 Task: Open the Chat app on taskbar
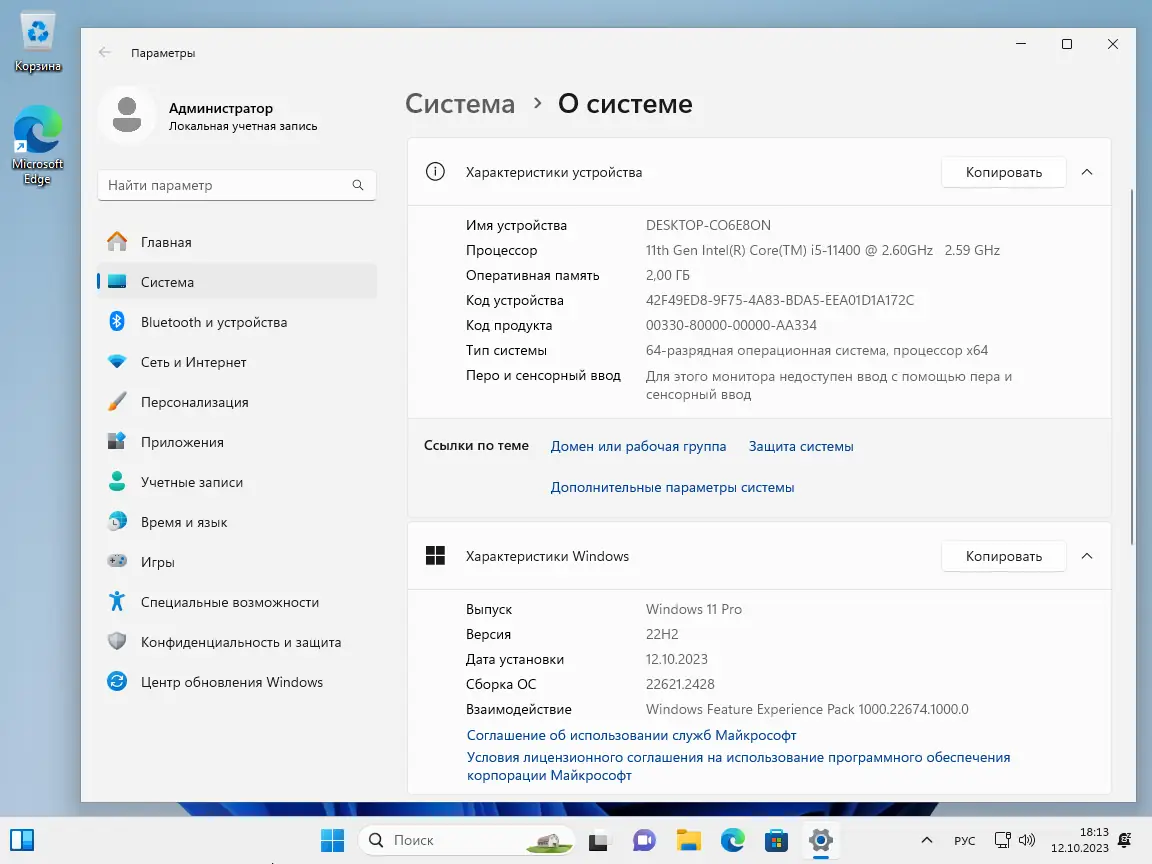tap(644, 840)
